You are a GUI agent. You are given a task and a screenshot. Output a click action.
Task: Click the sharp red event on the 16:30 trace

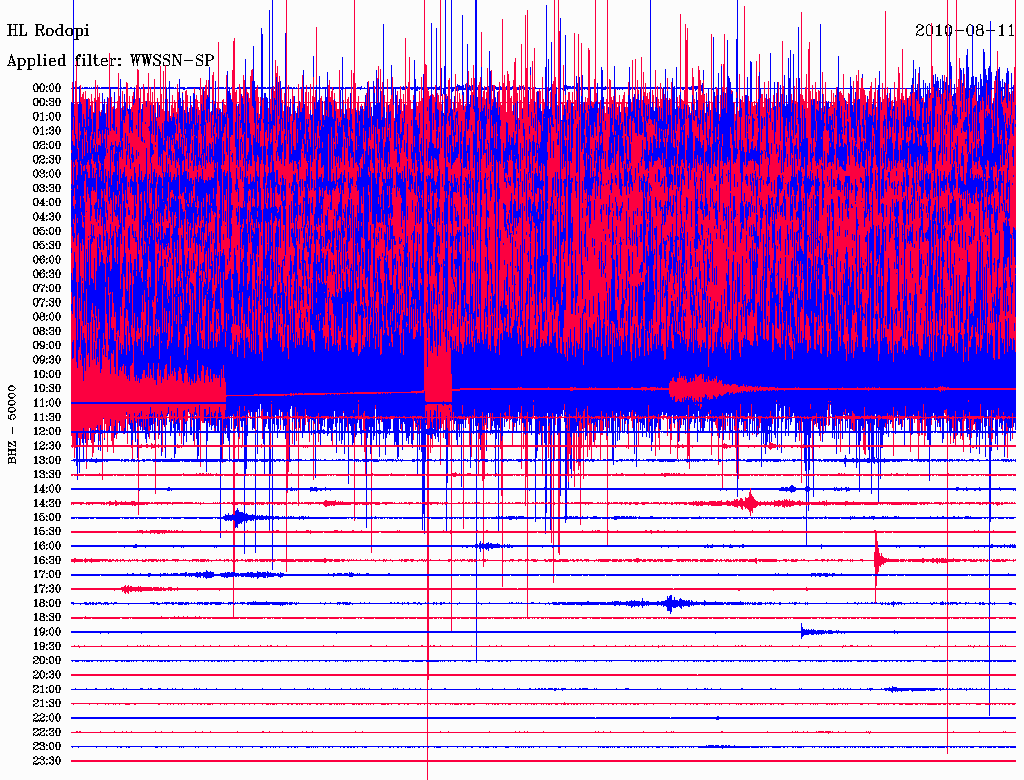coord(878,560)
